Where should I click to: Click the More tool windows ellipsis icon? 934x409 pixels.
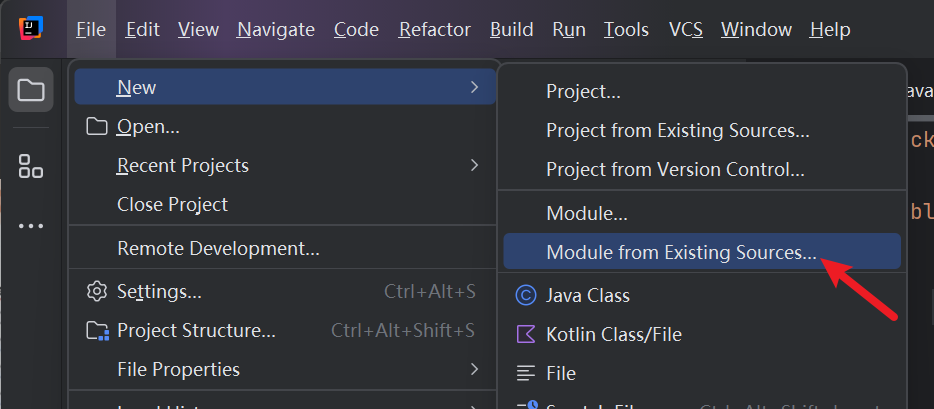pyautogui.click(x=31, y=226)
